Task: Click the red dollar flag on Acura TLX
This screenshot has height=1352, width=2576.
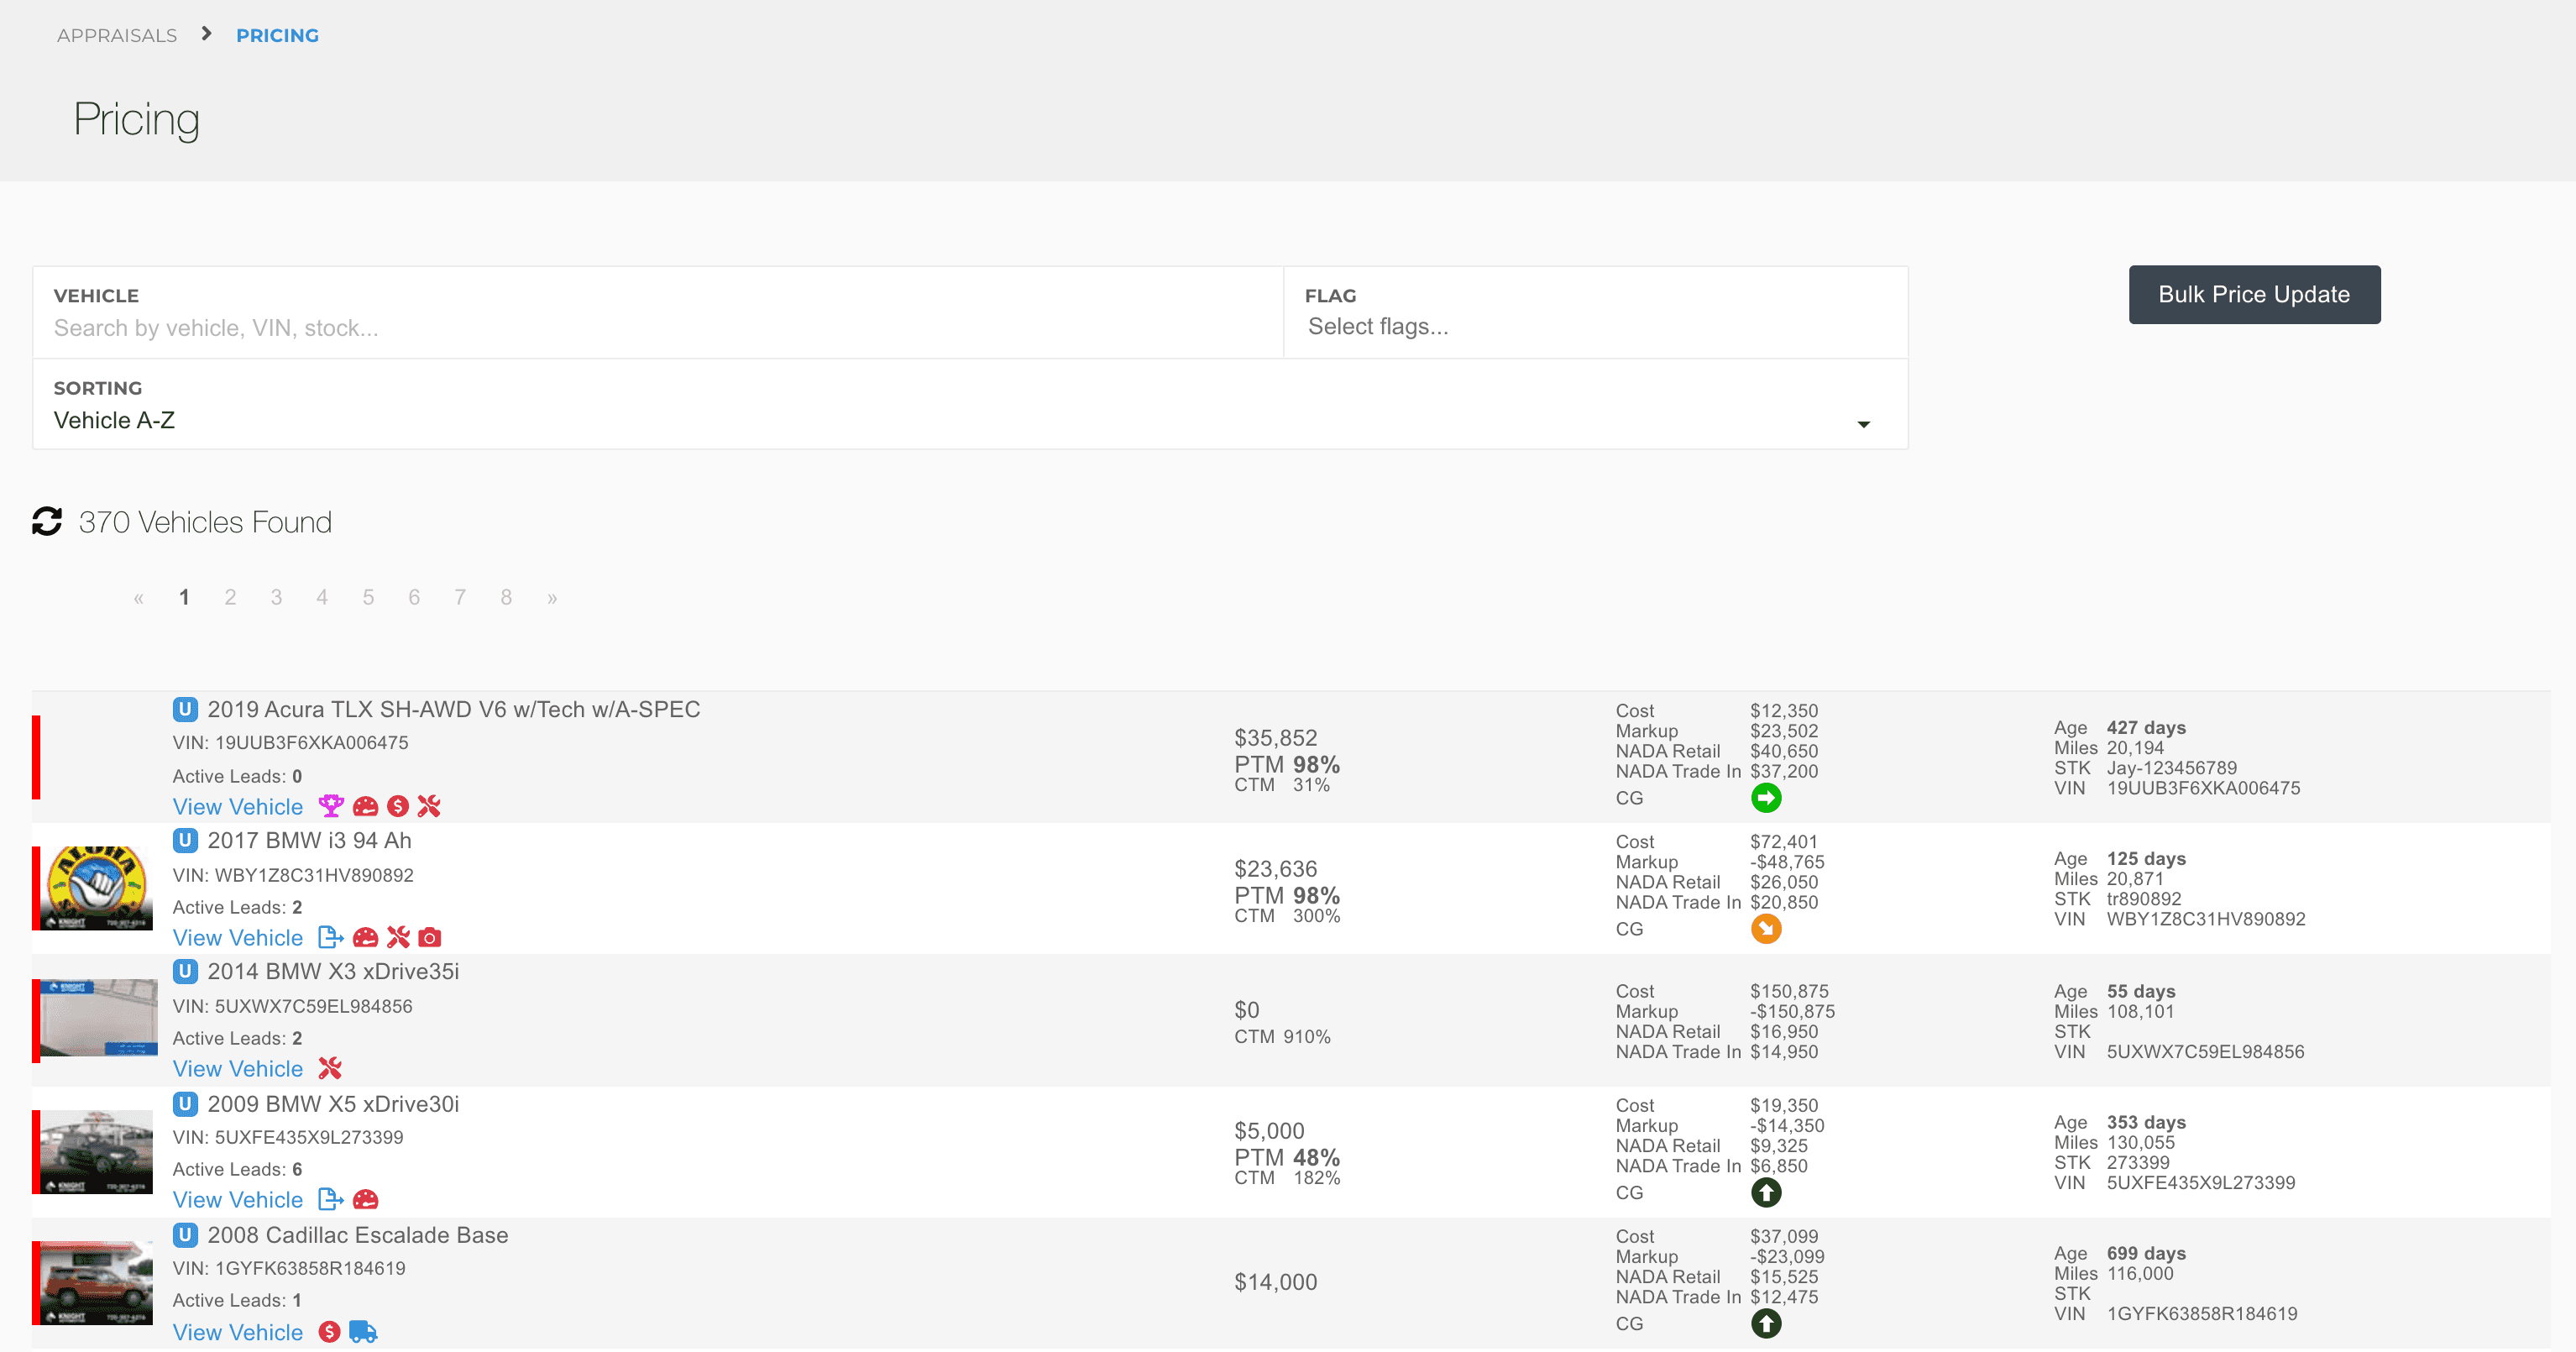Action: point(398,806)
